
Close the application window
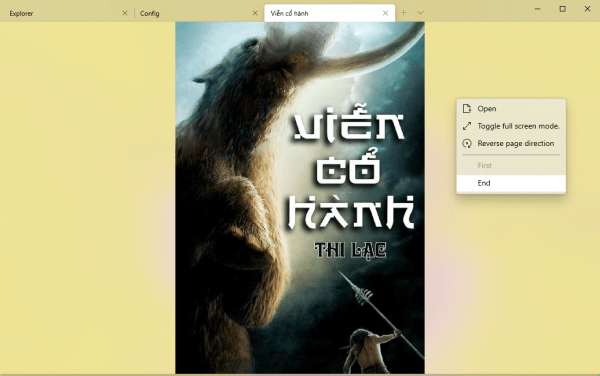(587, 9)
